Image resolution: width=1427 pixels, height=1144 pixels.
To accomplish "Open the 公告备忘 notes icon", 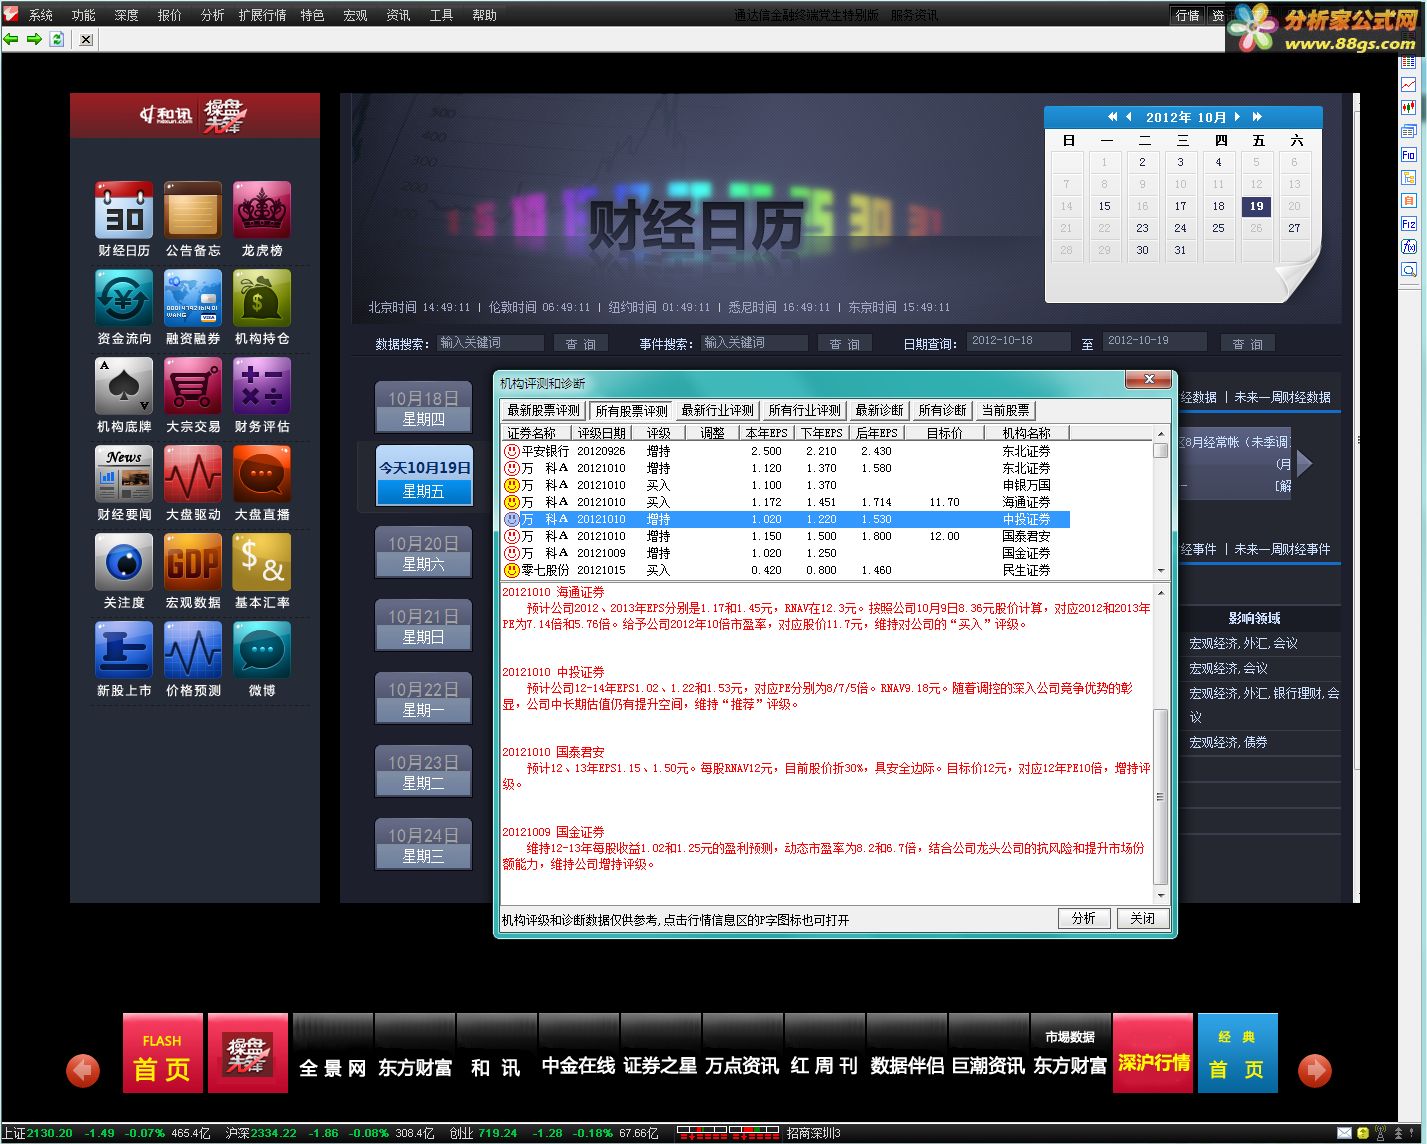I will tap(193, 210).
